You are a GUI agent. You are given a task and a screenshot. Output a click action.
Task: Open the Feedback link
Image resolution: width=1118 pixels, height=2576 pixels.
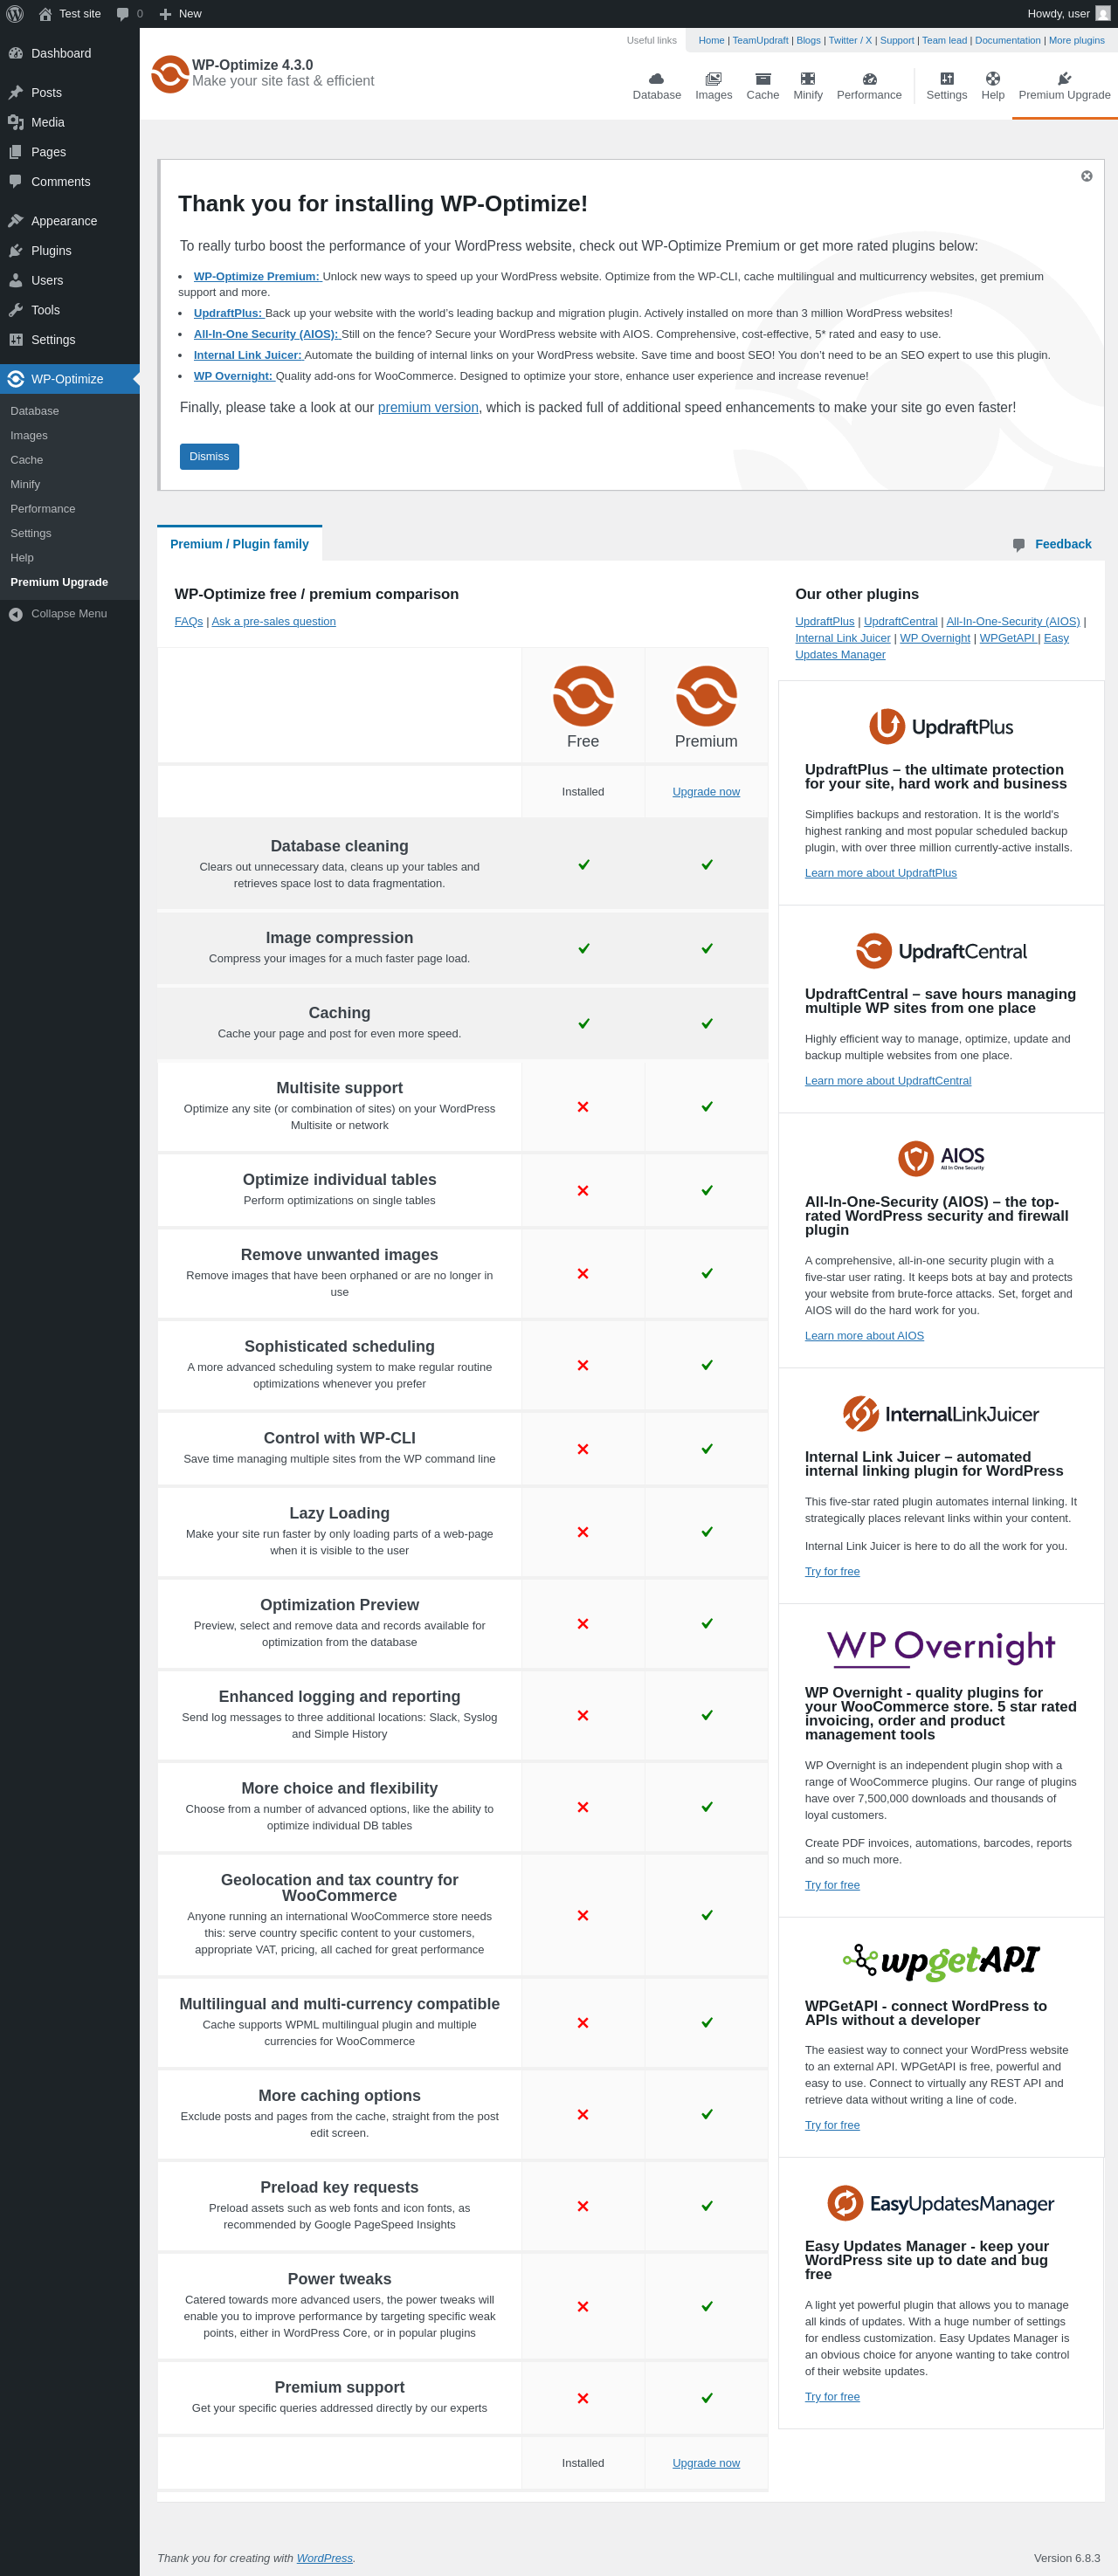click(x=1062, y=544)
